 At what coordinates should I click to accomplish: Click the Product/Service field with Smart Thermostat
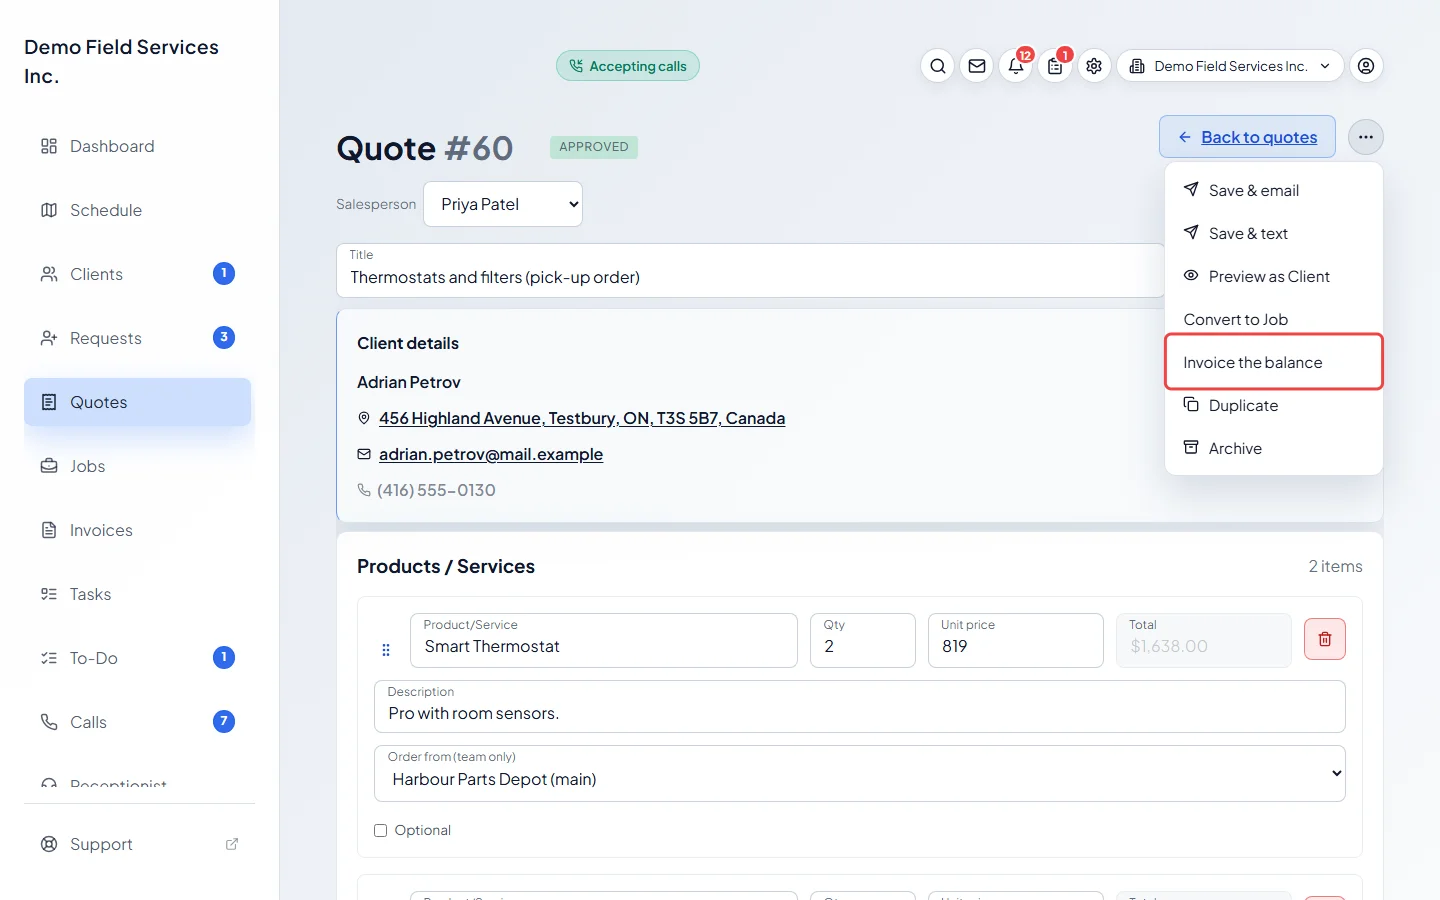tap(604, 640)
